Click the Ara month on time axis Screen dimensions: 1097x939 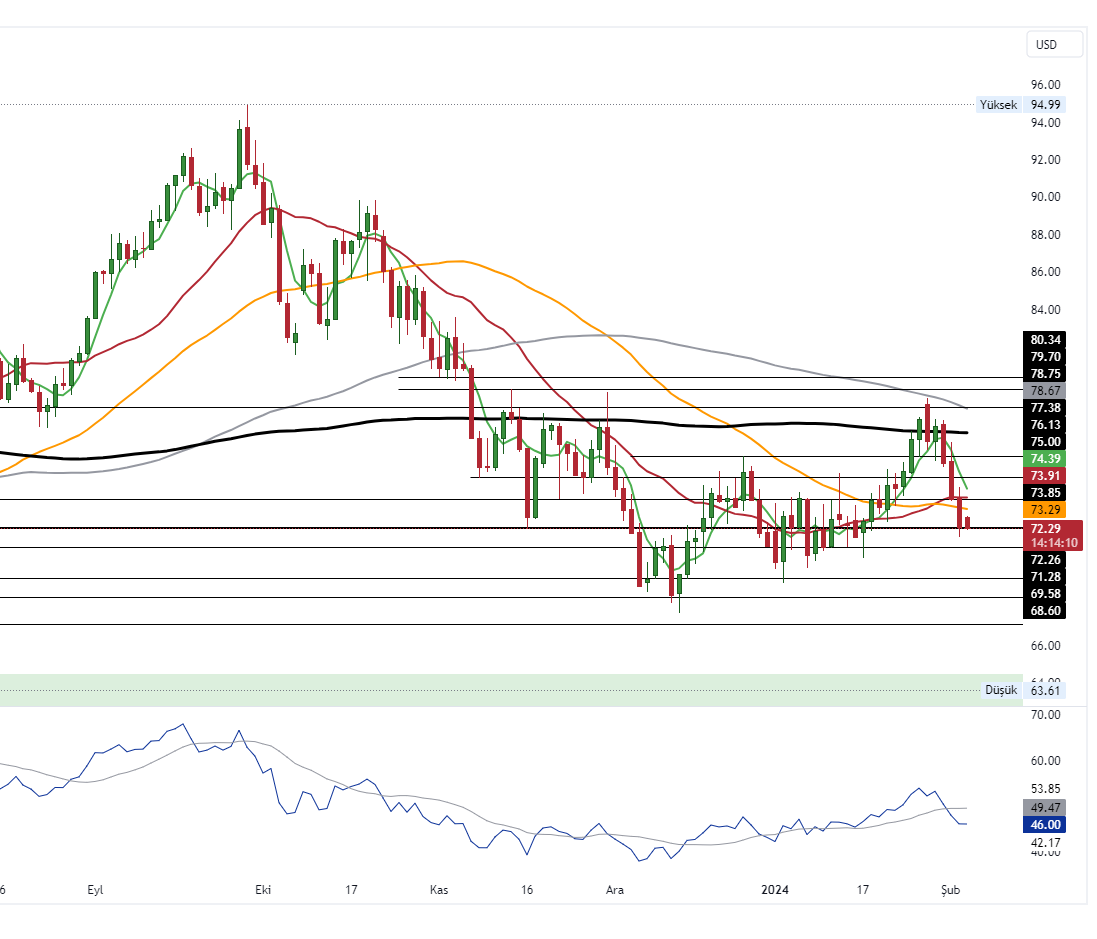[x=613, y=889]
